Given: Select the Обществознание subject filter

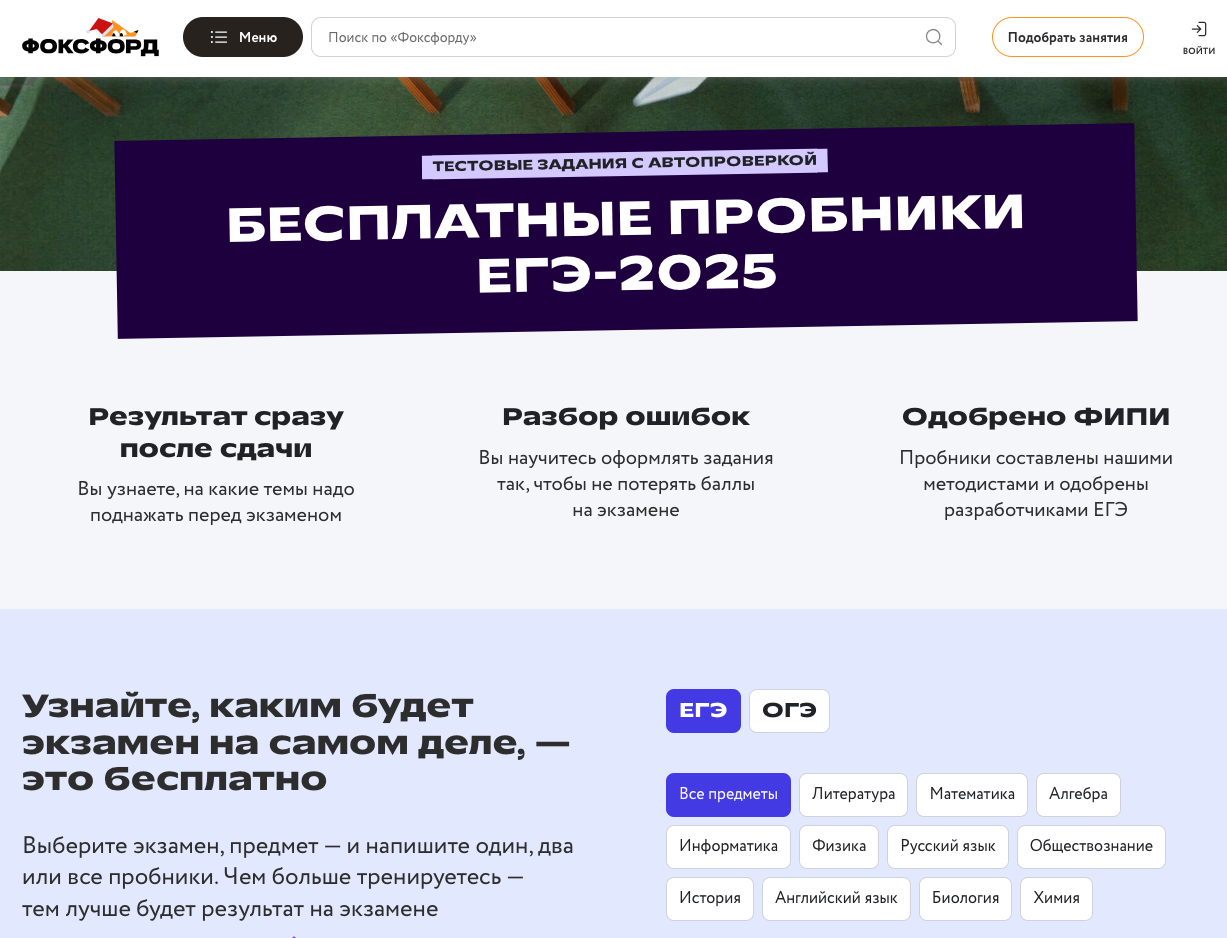Looking at the screenshot, I should click(x=1091, y=847).
